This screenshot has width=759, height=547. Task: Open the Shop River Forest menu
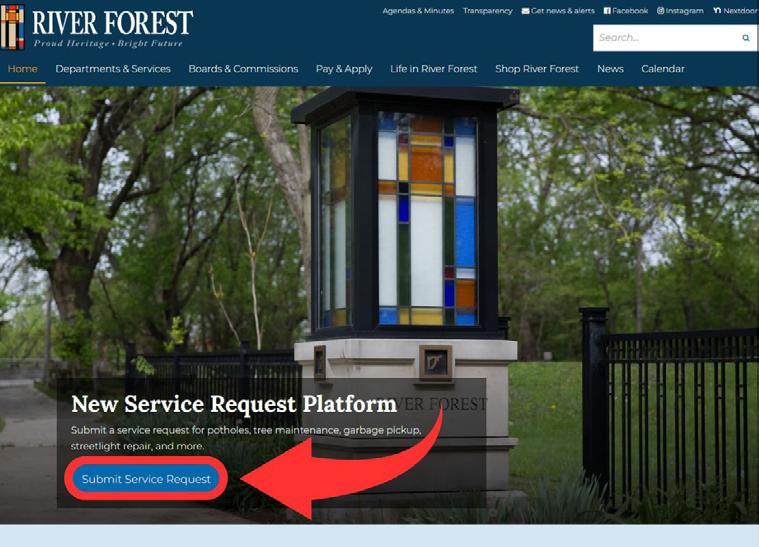pos(537,69)
